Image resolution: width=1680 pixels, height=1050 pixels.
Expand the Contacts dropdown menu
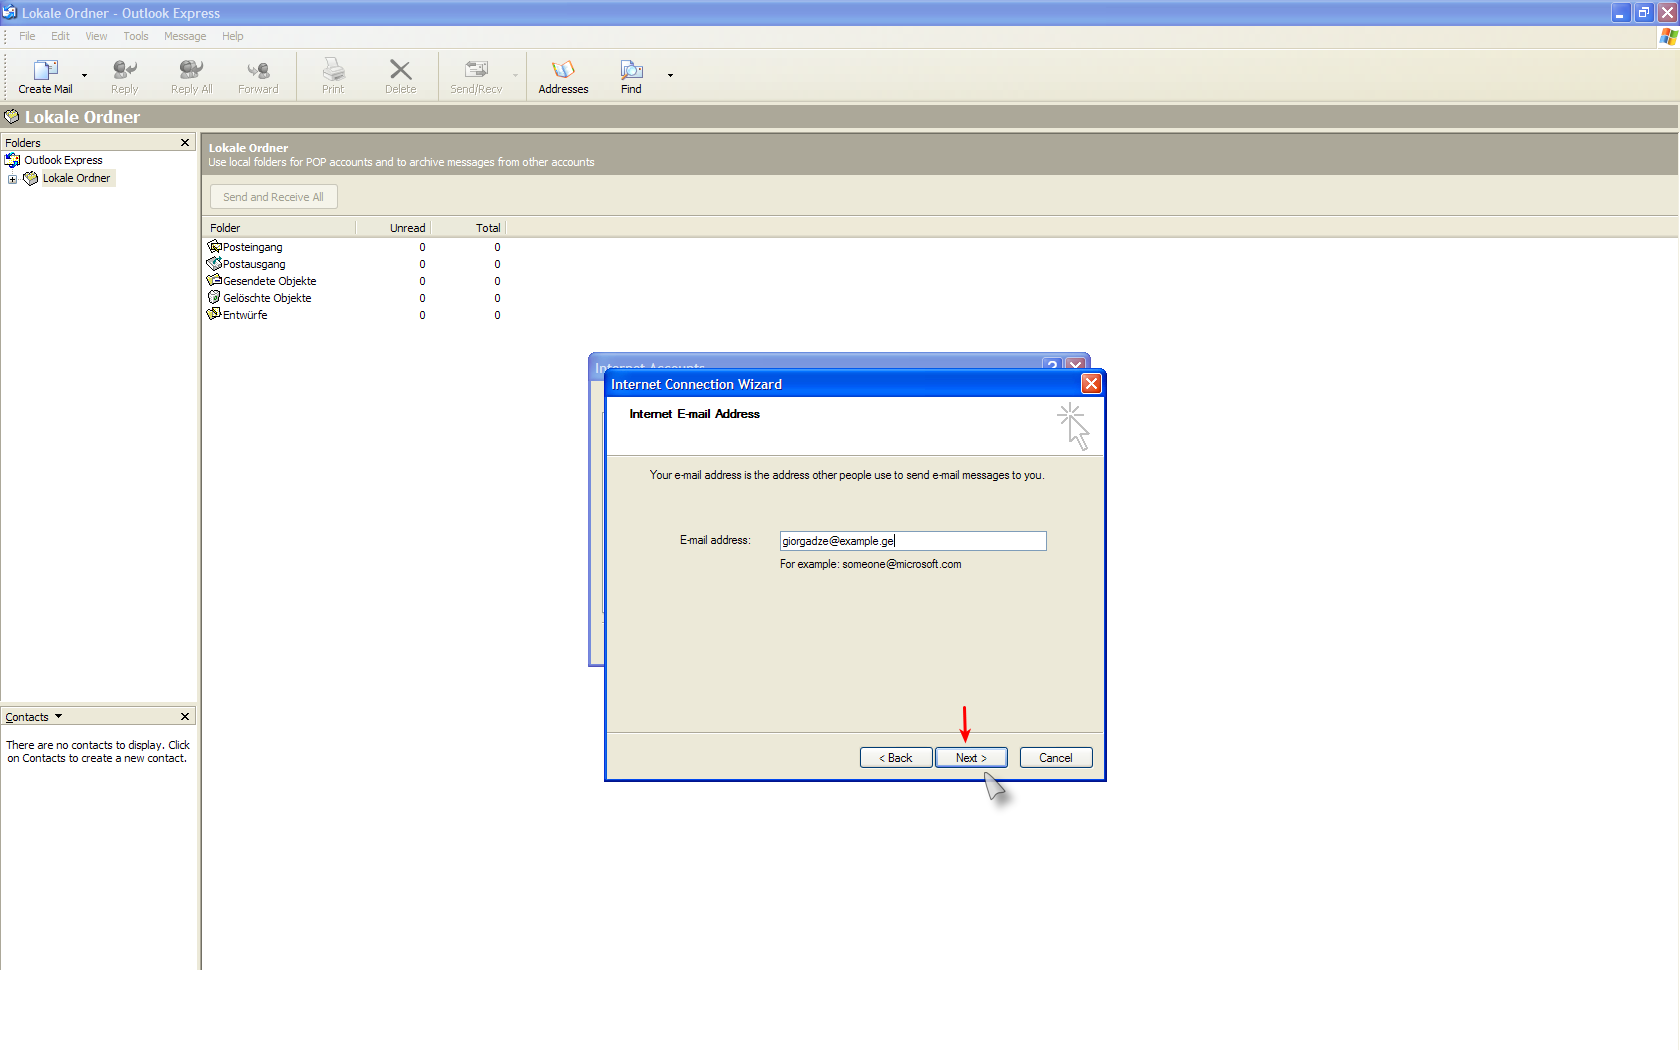click(x=58, y=717)
